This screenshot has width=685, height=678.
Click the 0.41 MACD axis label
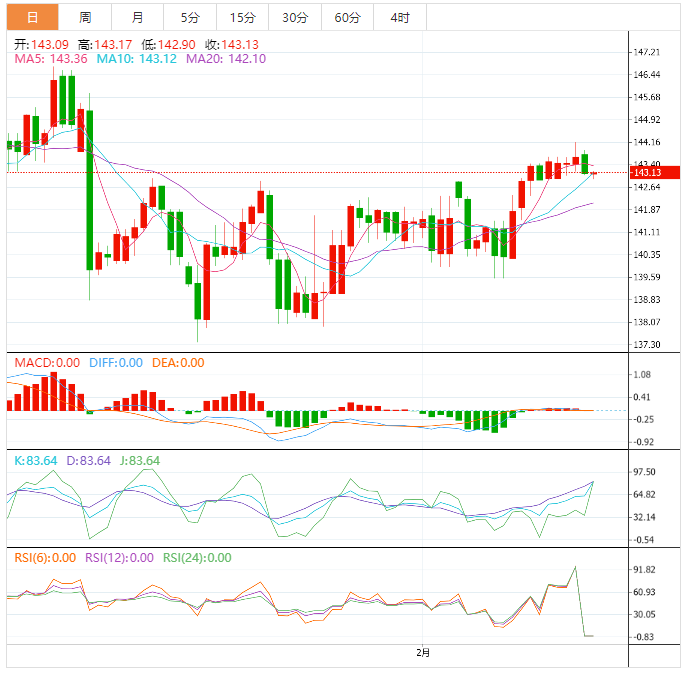pos(642,397)
